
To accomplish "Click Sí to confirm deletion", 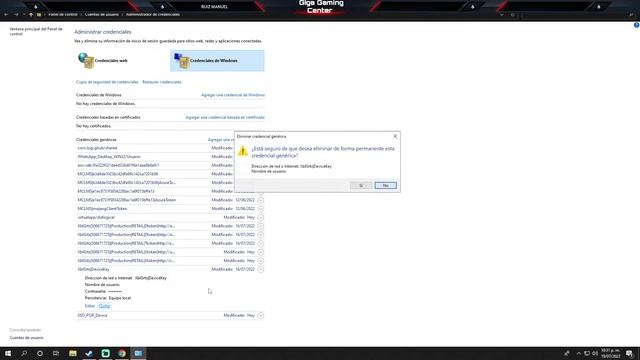I will coord(361,186).
